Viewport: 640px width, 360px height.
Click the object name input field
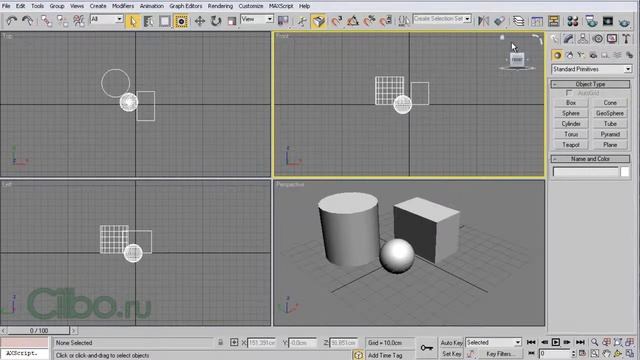585,172
